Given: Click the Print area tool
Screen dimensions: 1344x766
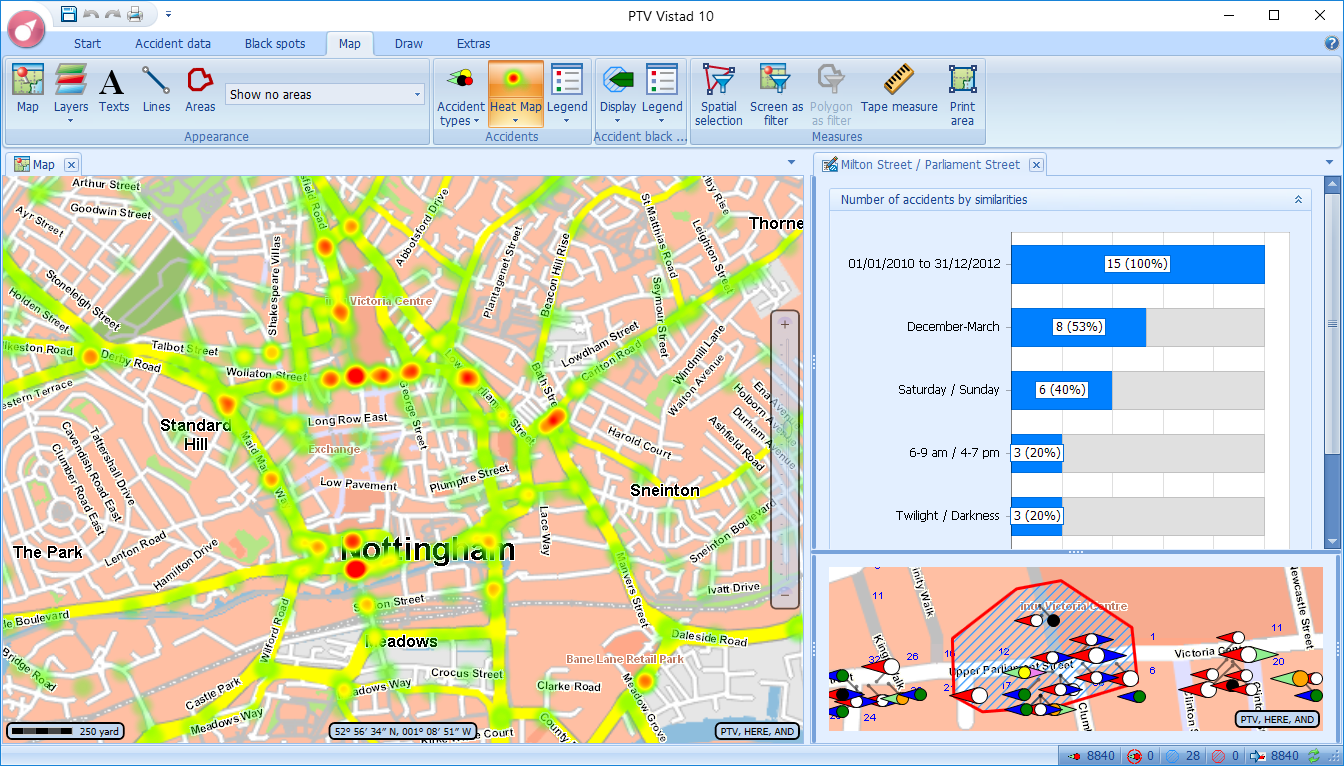Looking at the screenshot, I should pos(962,95).
